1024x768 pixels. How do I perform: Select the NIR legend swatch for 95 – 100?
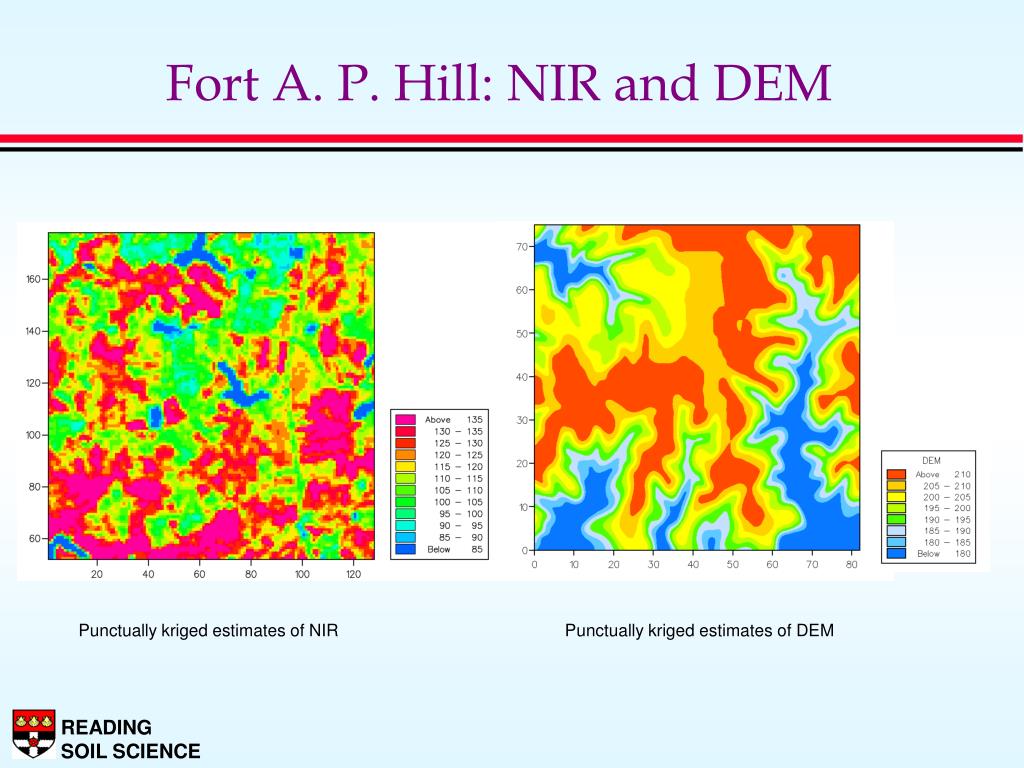(406, 513)
